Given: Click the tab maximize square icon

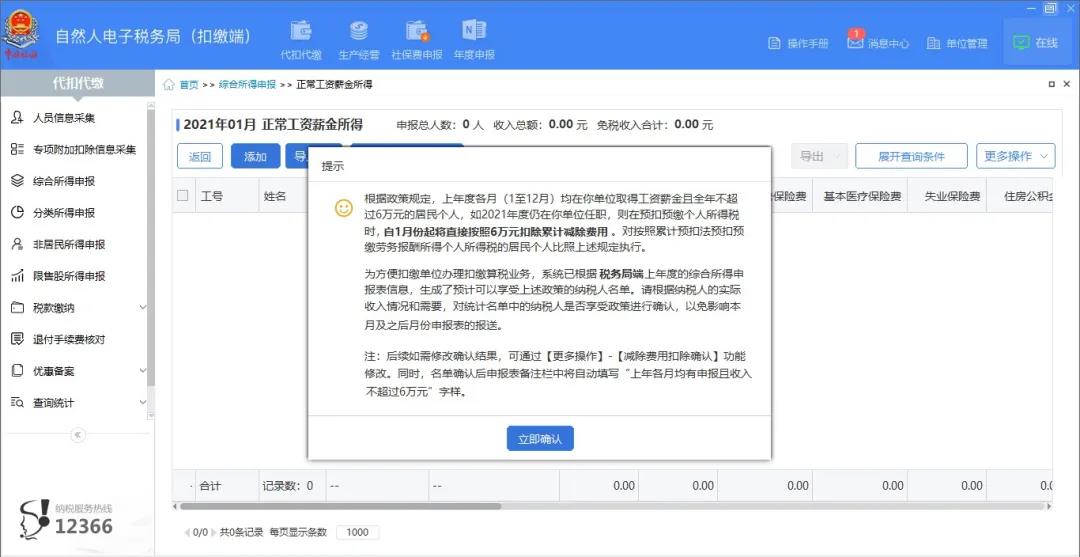Looking at the screenshot, I should point(1052,84).
